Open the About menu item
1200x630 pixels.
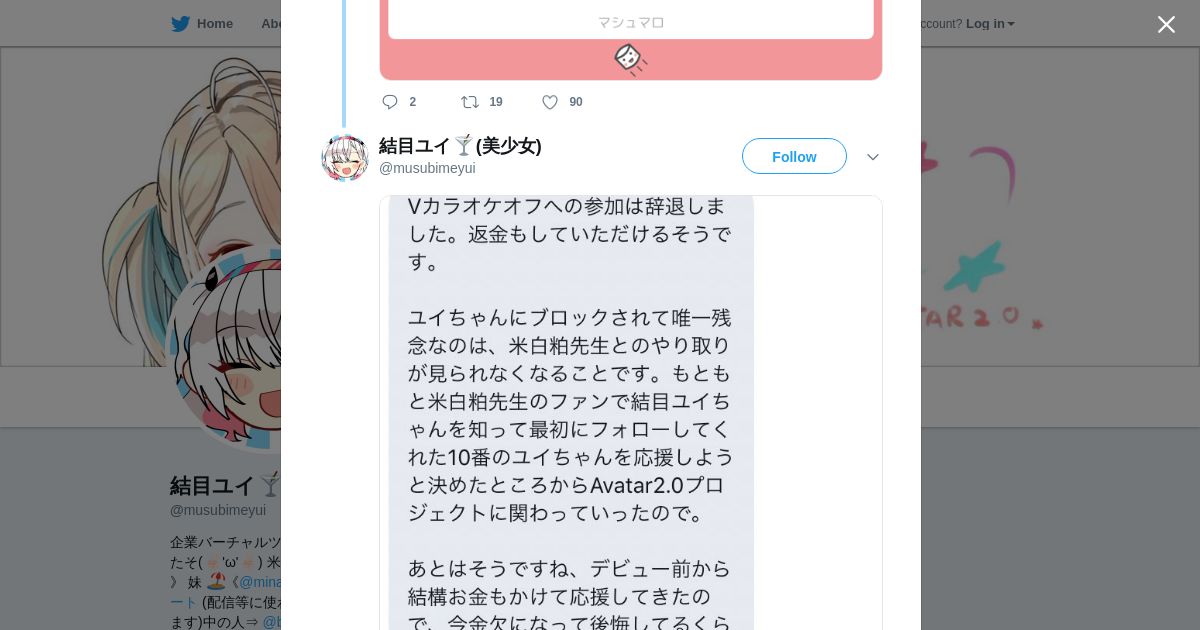(x=271, y=24)
